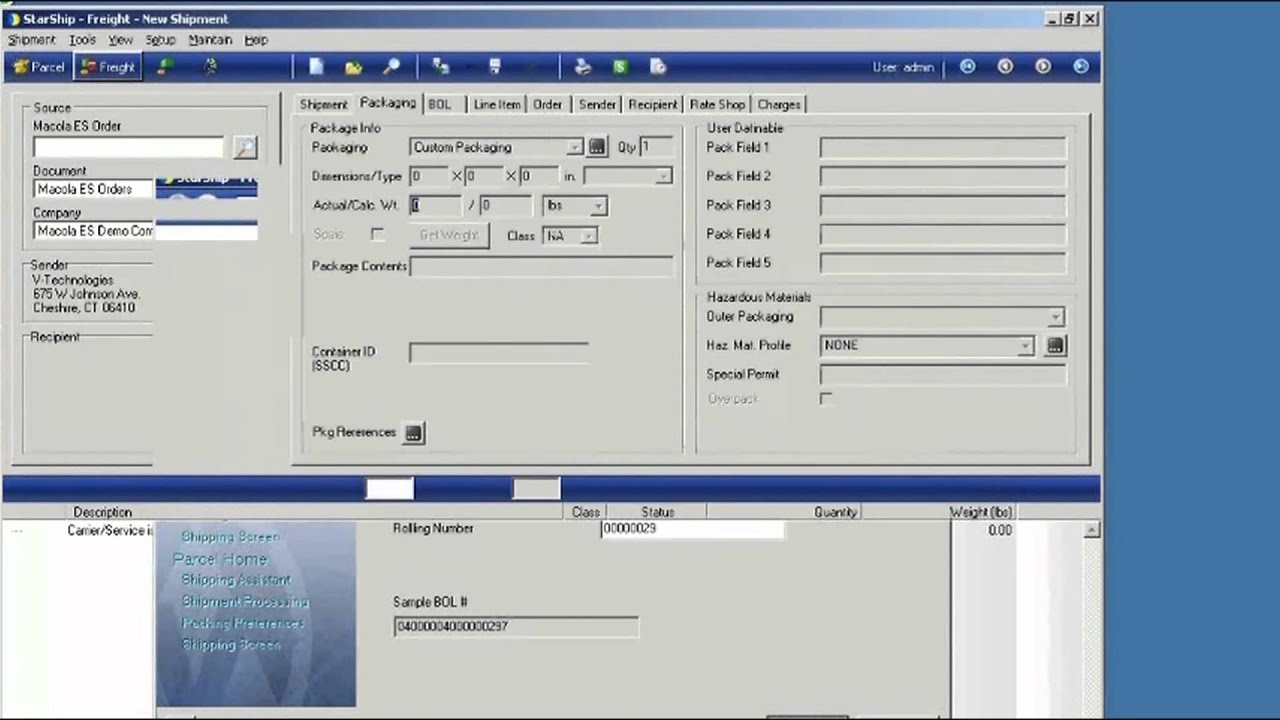Click the Pack Field 5 input
The image size is (1280, 720).
coord(943,263)
